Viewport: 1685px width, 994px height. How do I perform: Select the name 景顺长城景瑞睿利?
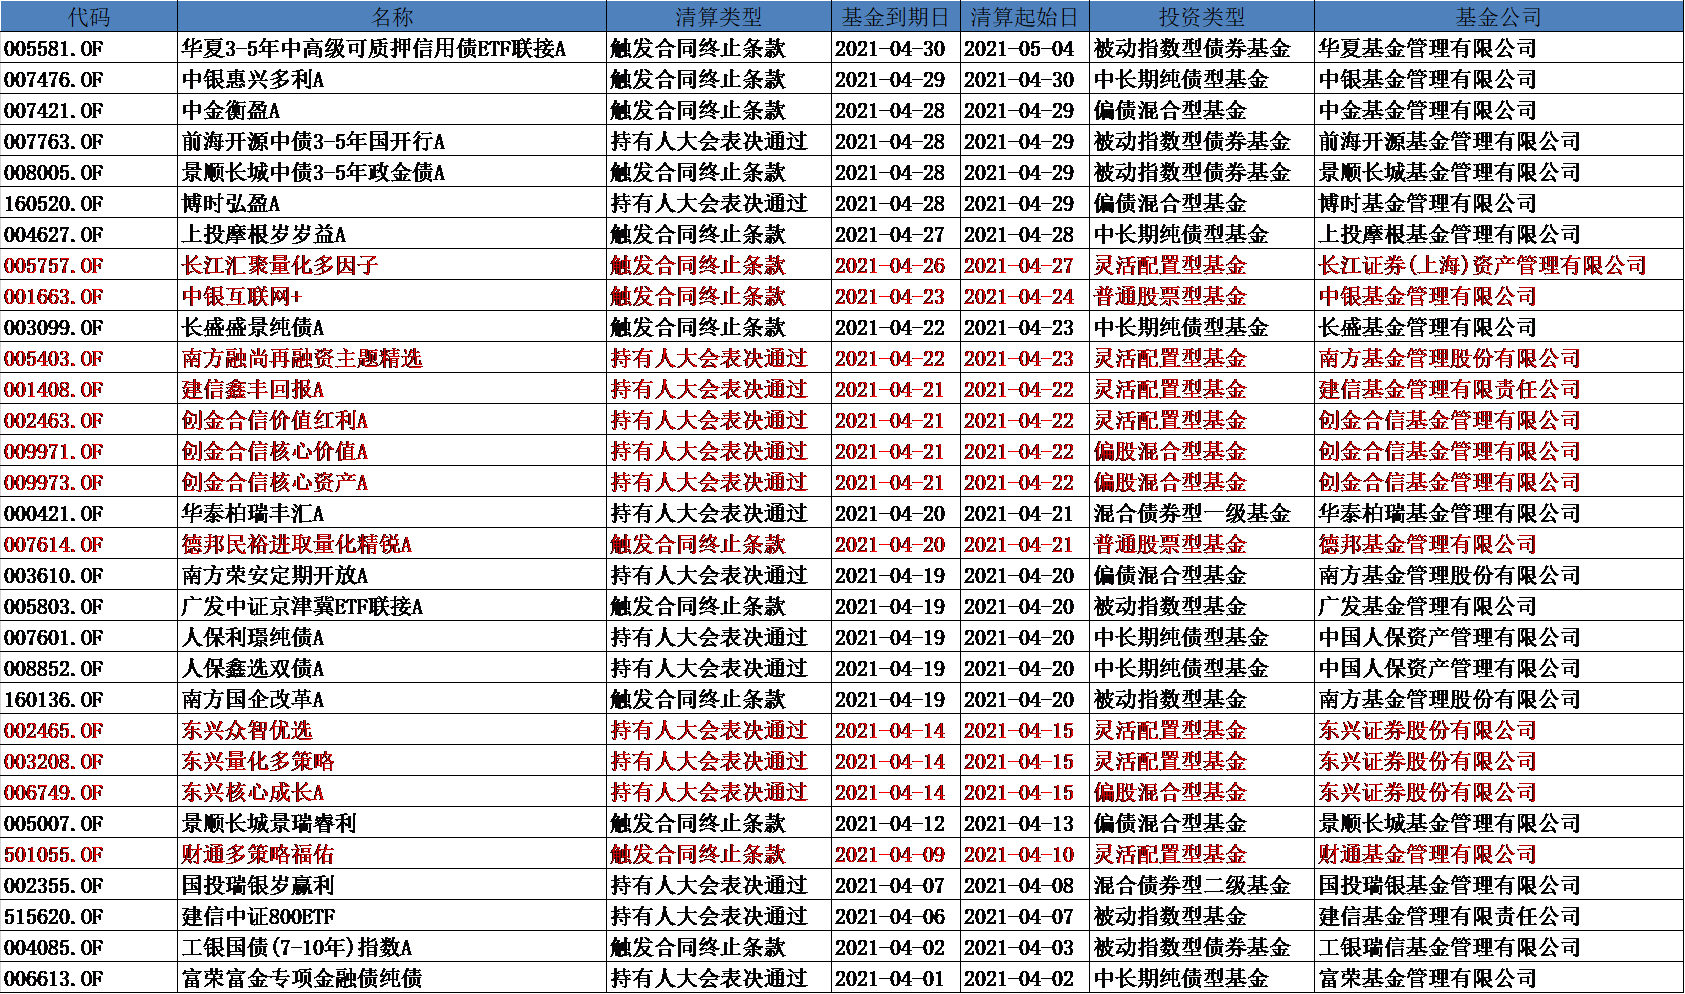tap(269, 824)
